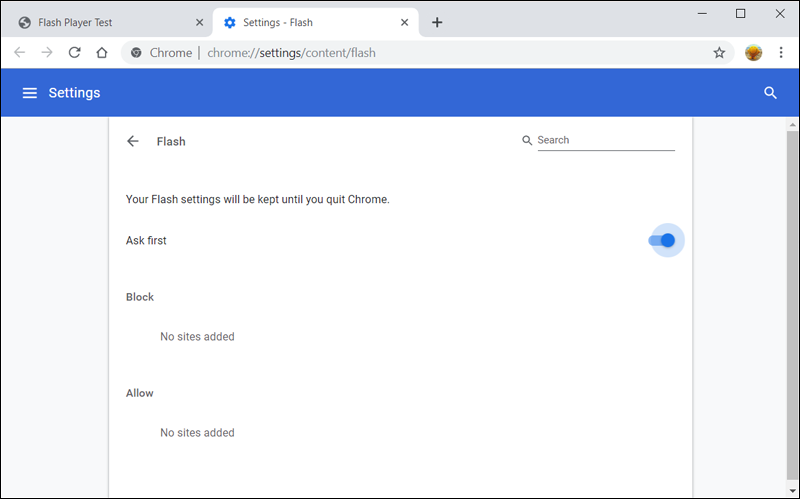
Task: Select the Settings - Flash tab
Action: (300, 23)
